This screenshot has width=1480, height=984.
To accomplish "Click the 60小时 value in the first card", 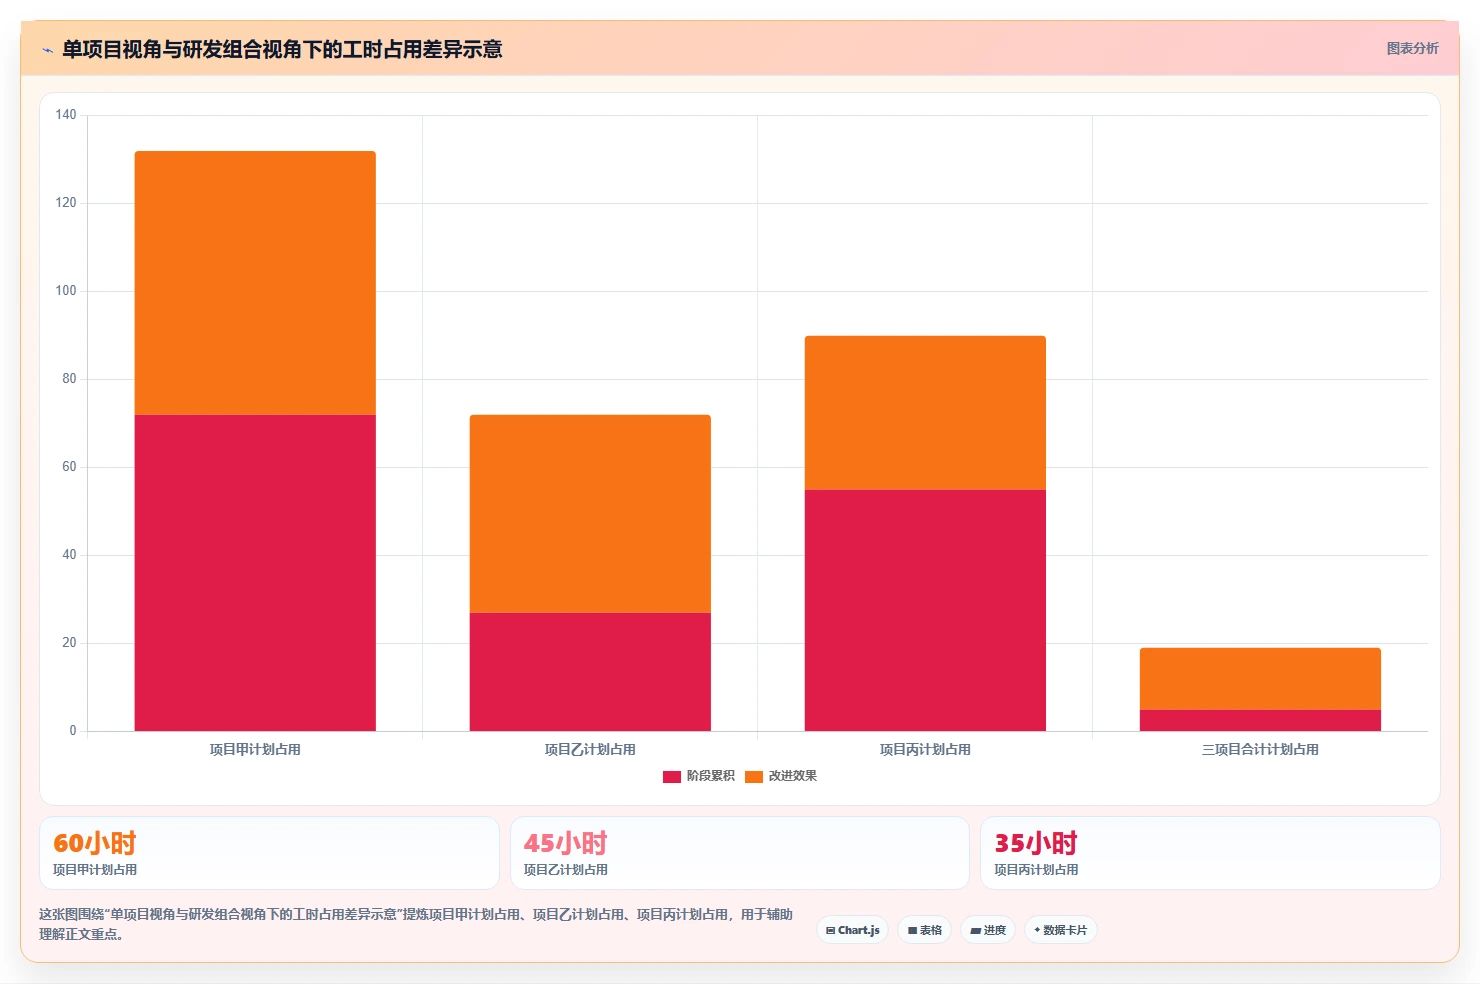I will click(94, 843).
